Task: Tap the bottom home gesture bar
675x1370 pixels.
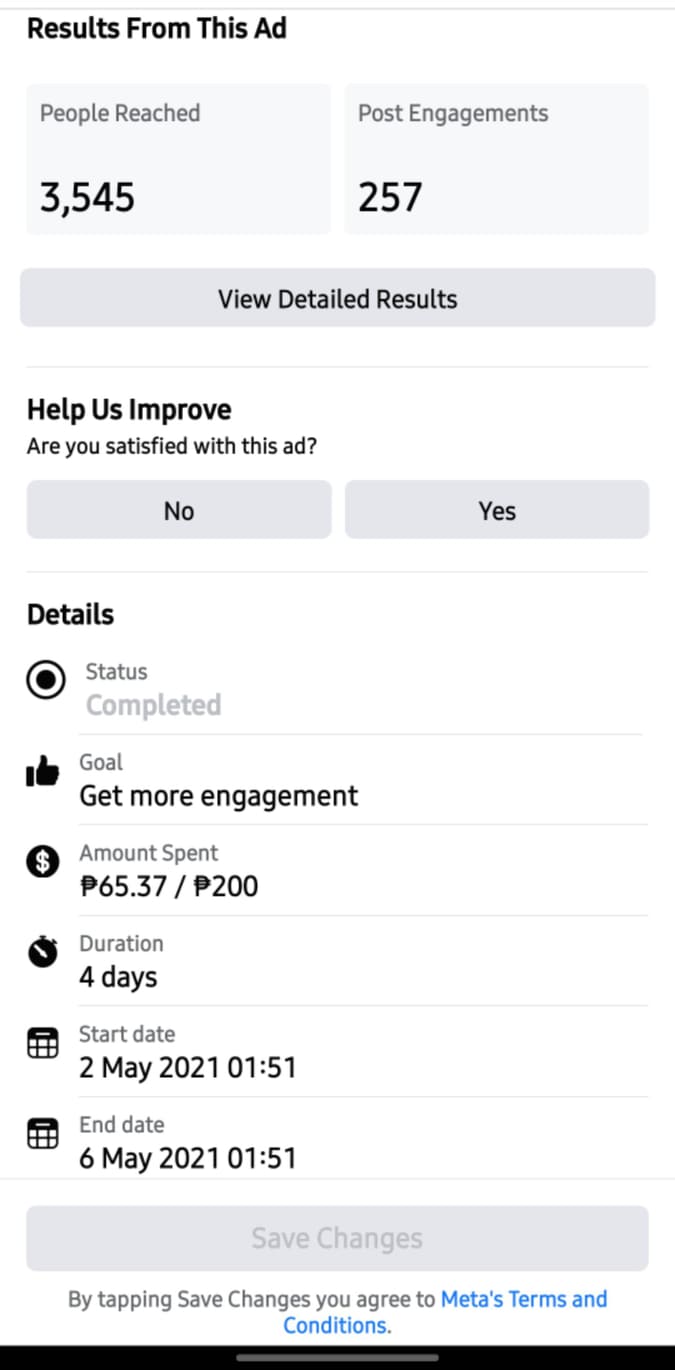Action: click(x=337, y=1358)
